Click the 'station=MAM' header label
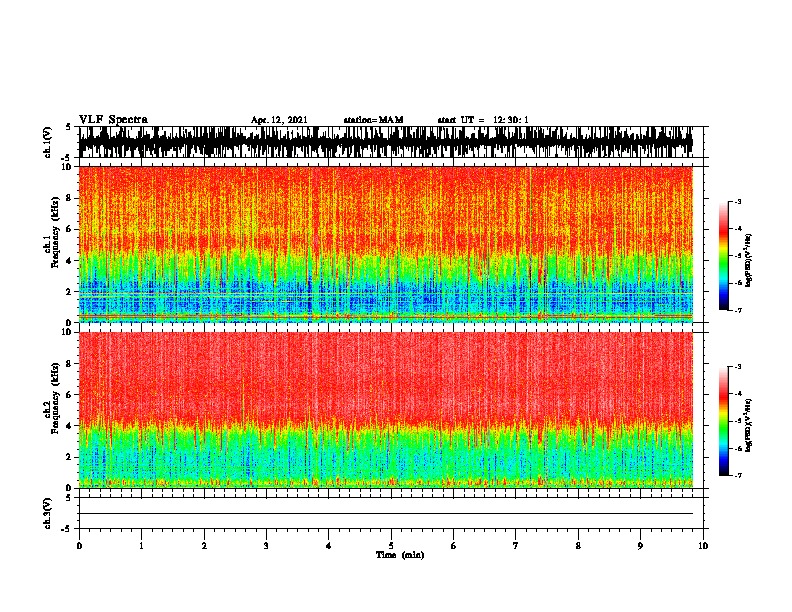Screen dimensions: 792x612 click(374, 120)
